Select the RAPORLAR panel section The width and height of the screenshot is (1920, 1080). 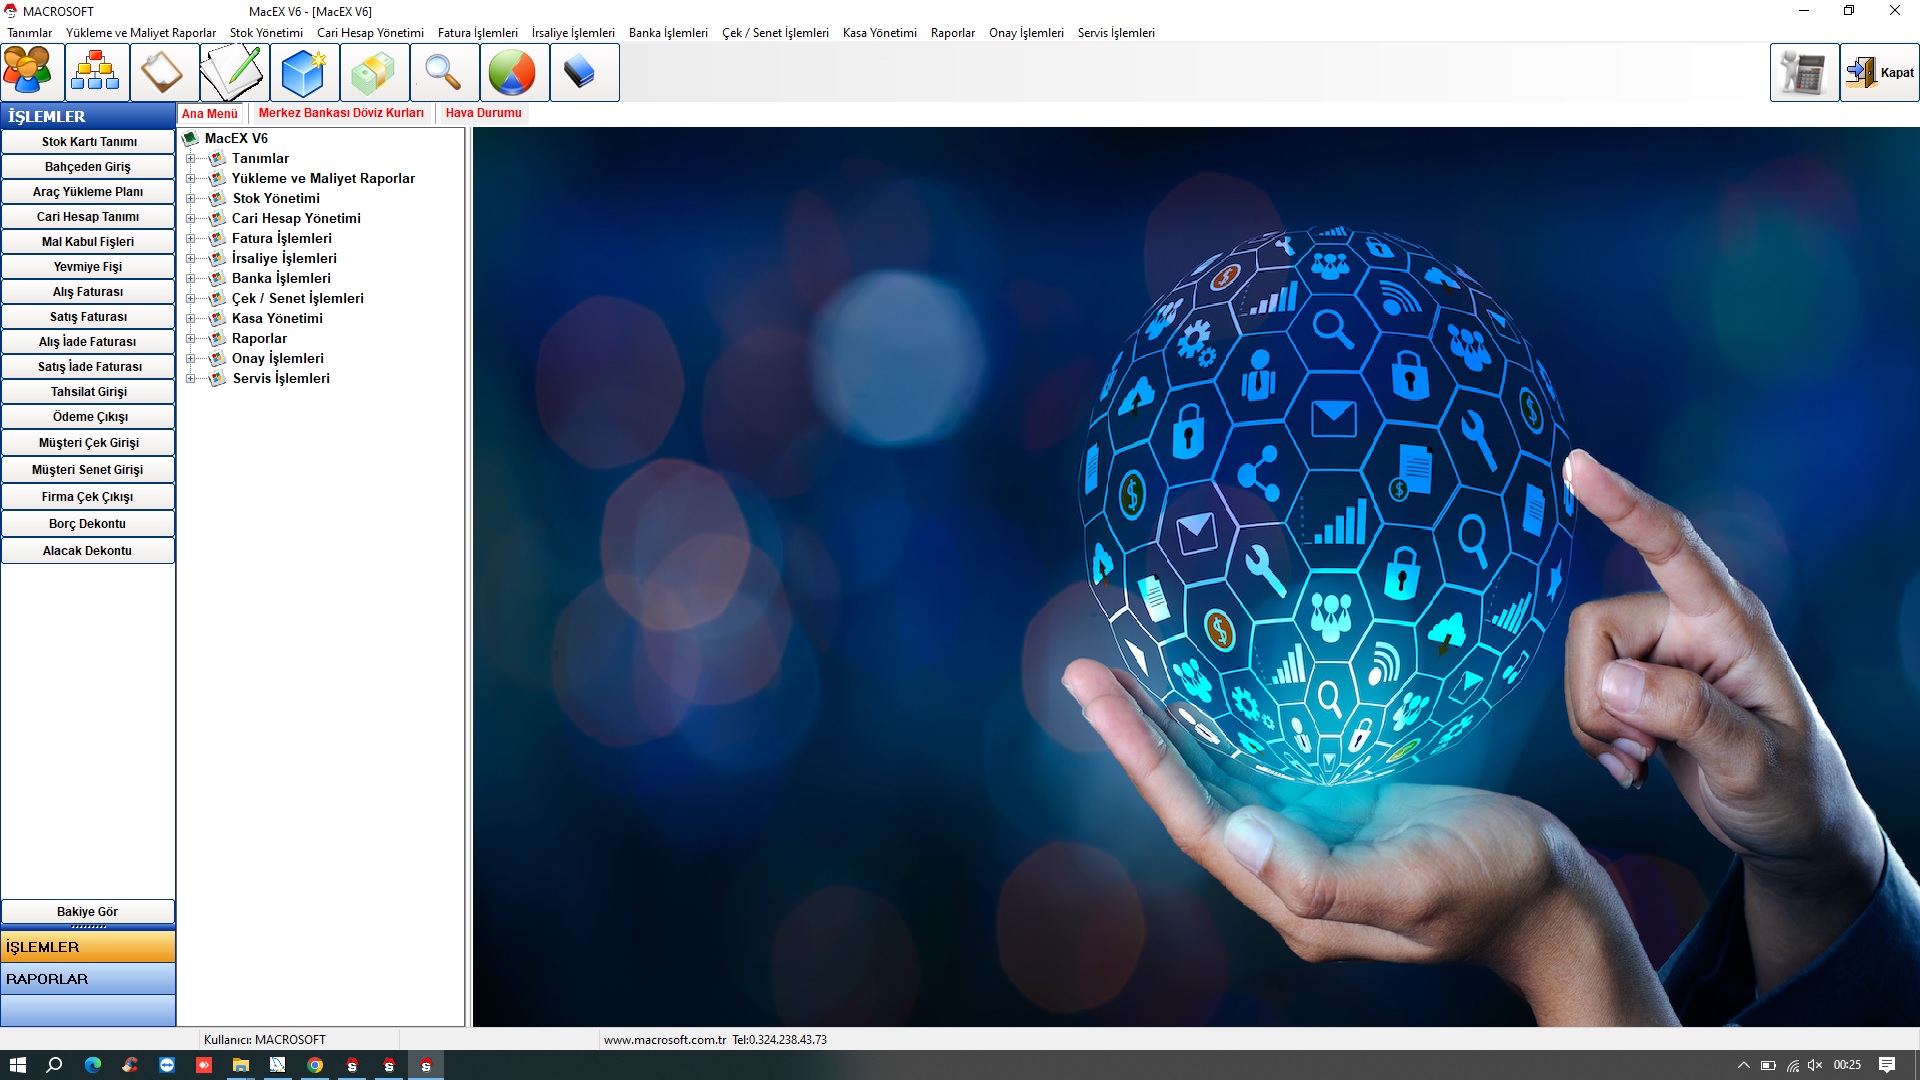coord(88,979)
